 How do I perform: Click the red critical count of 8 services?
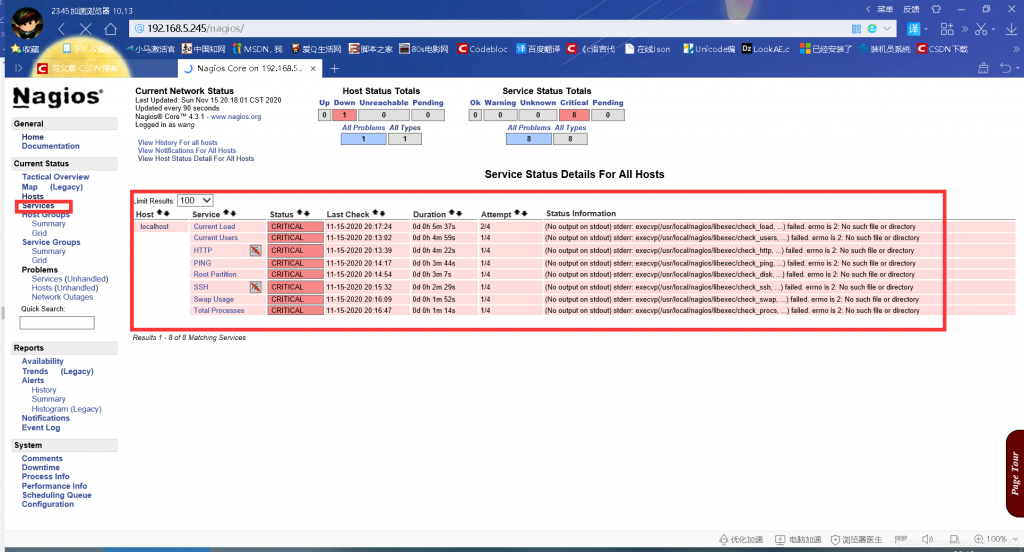coord(574,115)
